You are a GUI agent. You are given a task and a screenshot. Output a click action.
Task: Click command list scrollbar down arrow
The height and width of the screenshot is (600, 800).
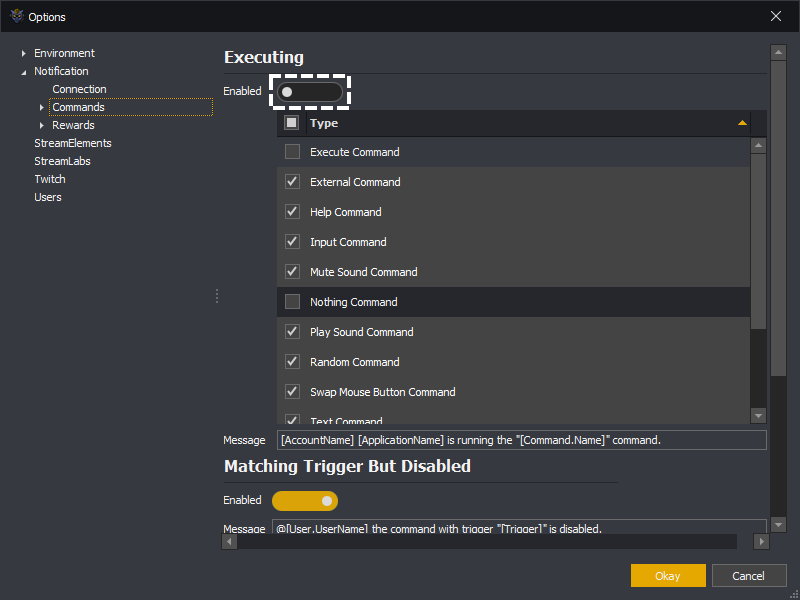[758, 416]
